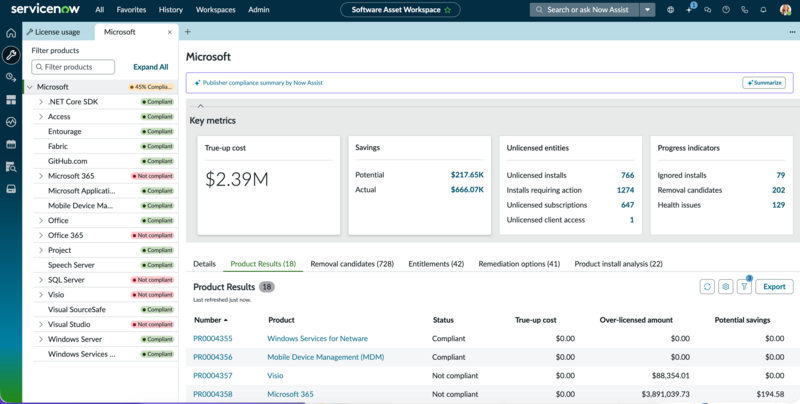
Task: Open the help question mark icon
Action: (726, 10)
